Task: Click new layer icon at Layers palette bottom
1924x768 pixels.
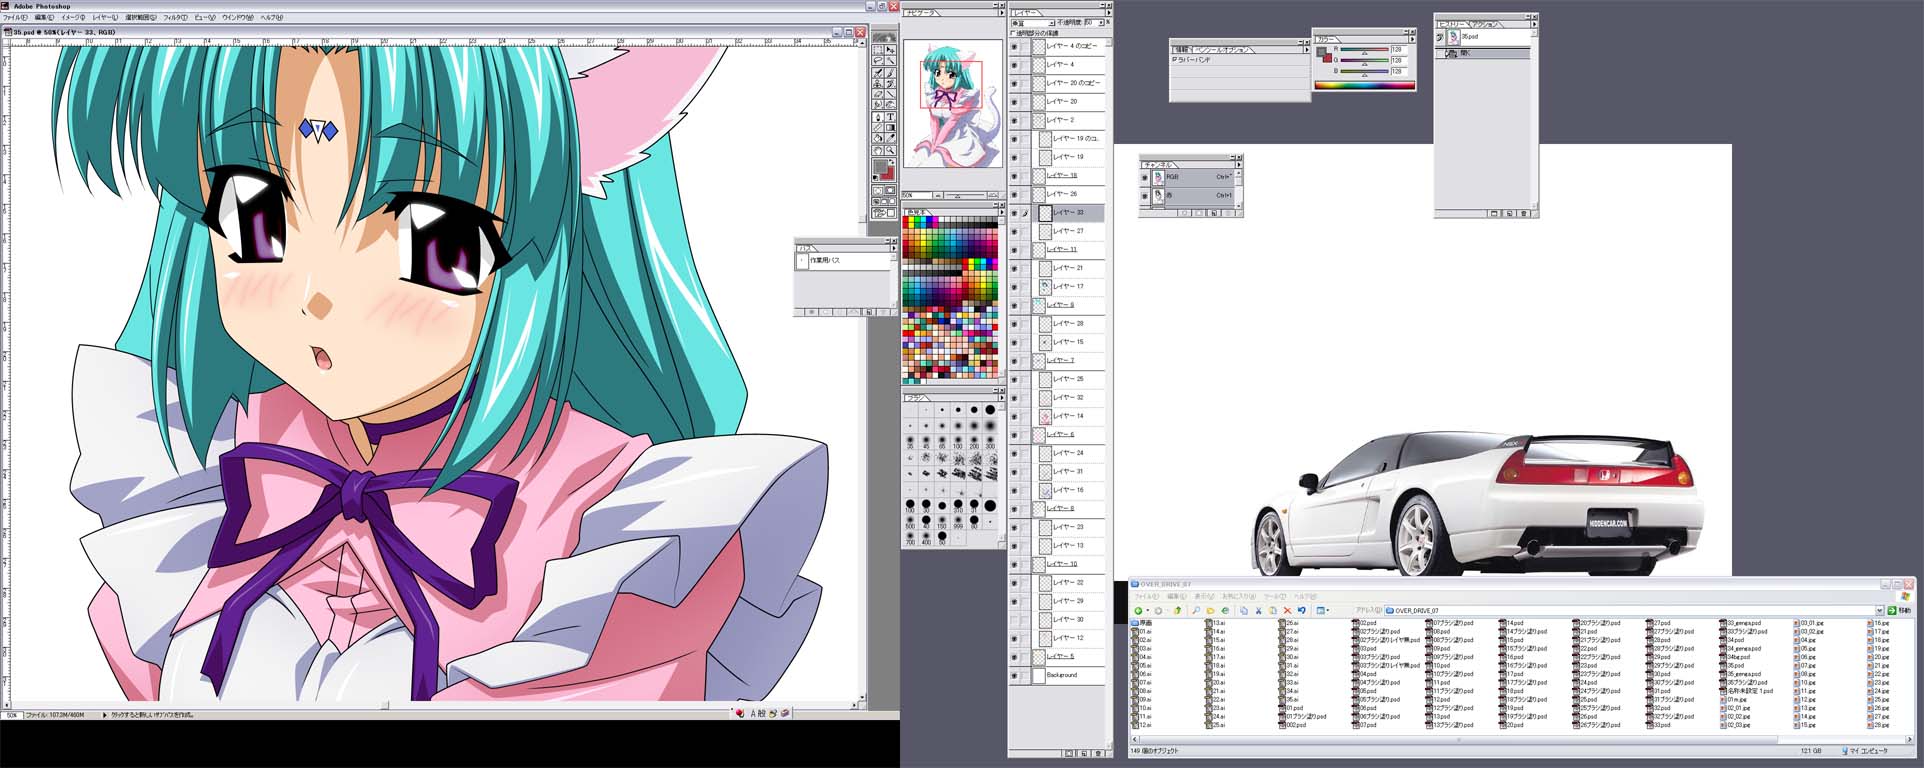Action: [1084, 754]
